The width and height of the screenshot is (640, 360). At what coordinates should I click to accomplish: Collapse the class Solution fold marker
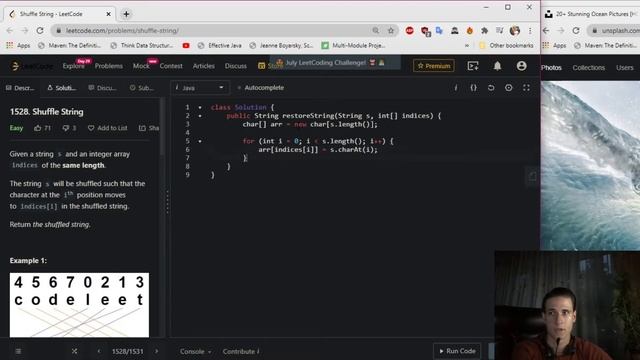point(200,107)
